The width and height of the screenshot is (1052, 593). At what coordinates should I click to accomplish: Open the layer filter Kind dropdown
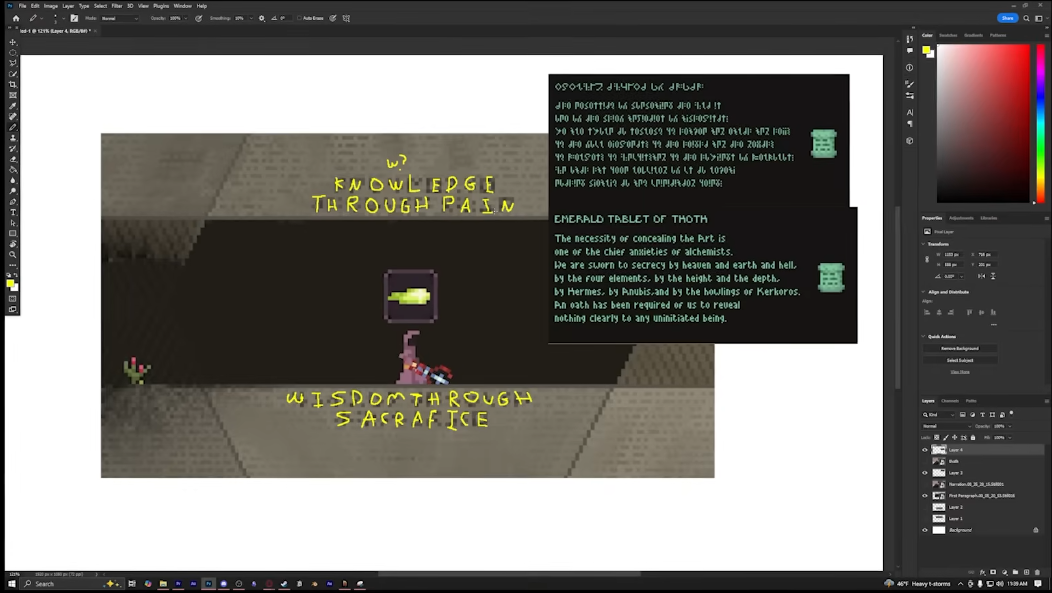(939, 415)
